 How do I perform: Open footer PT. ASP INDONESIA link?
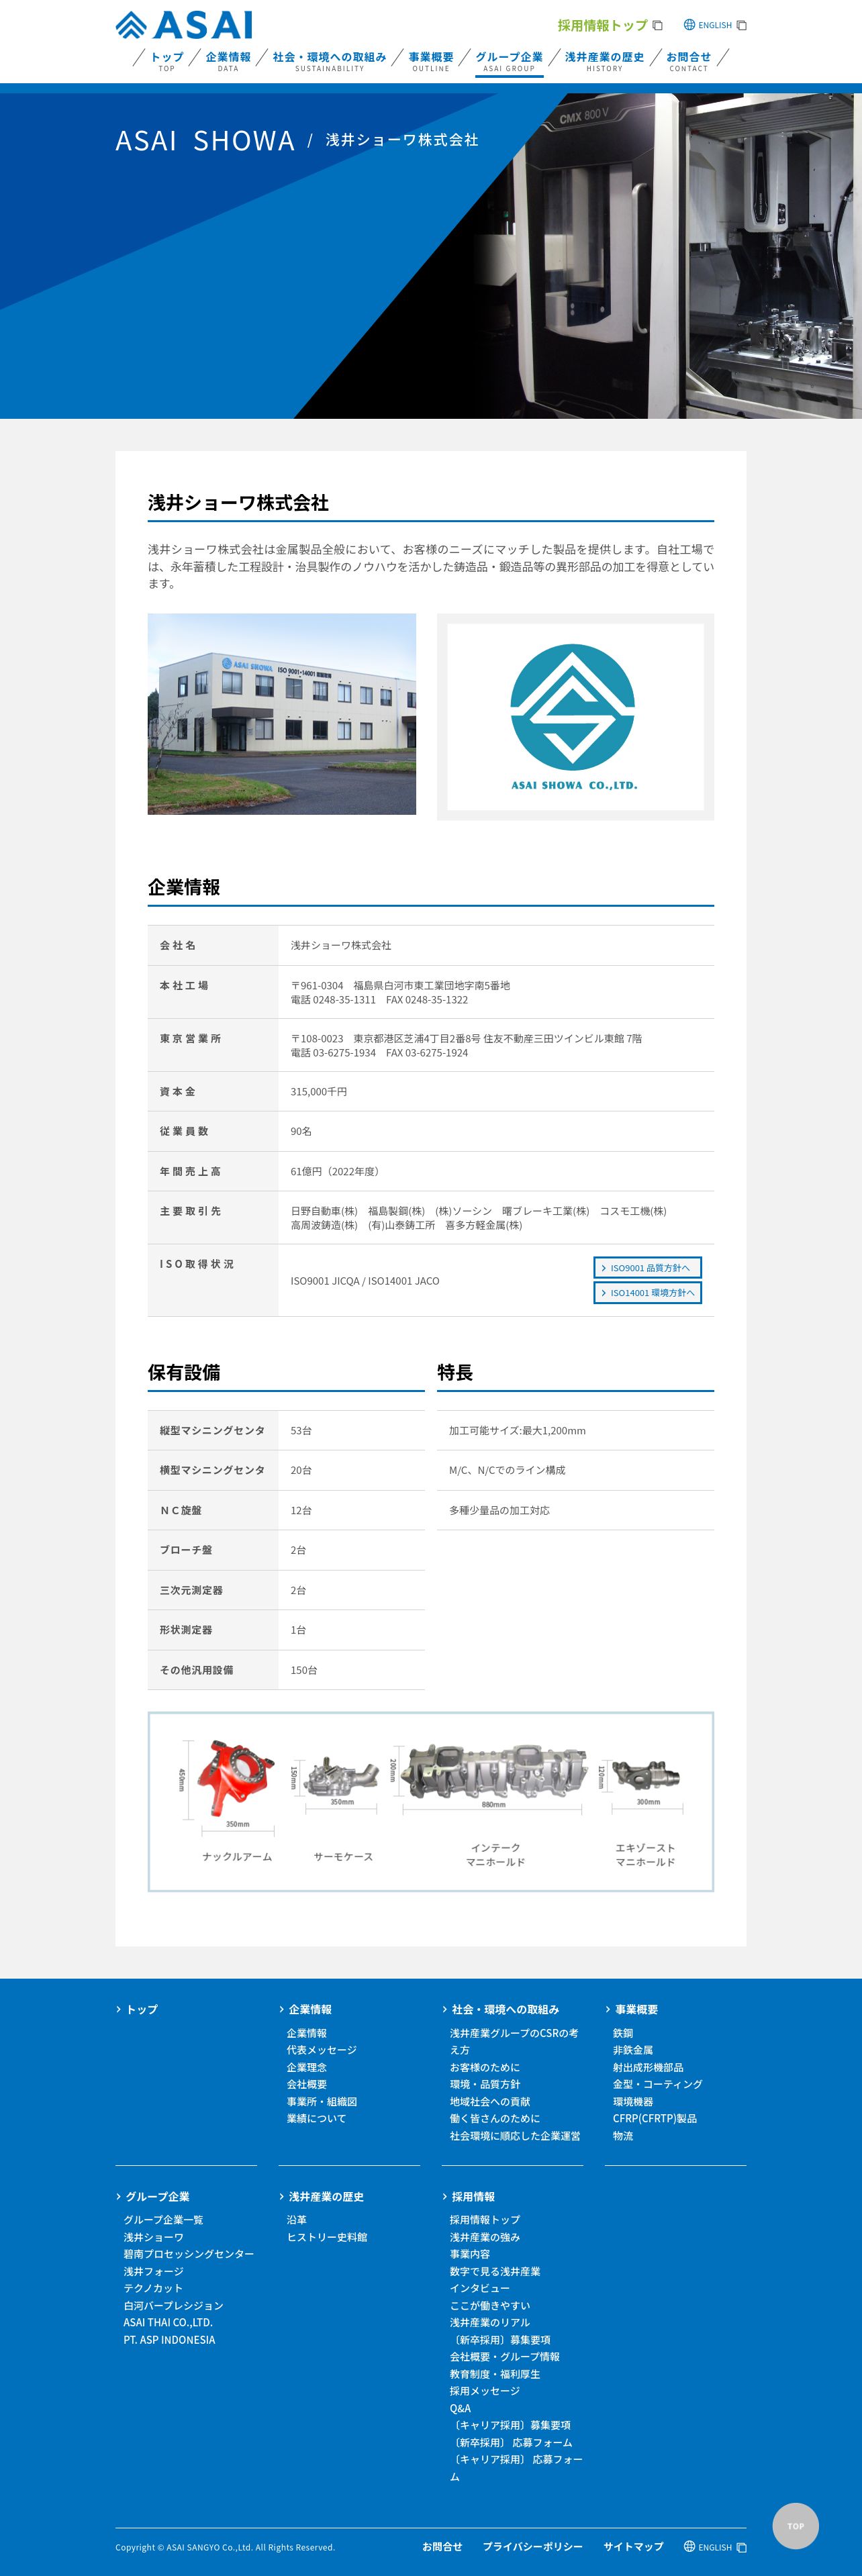tap(169, 2340)
